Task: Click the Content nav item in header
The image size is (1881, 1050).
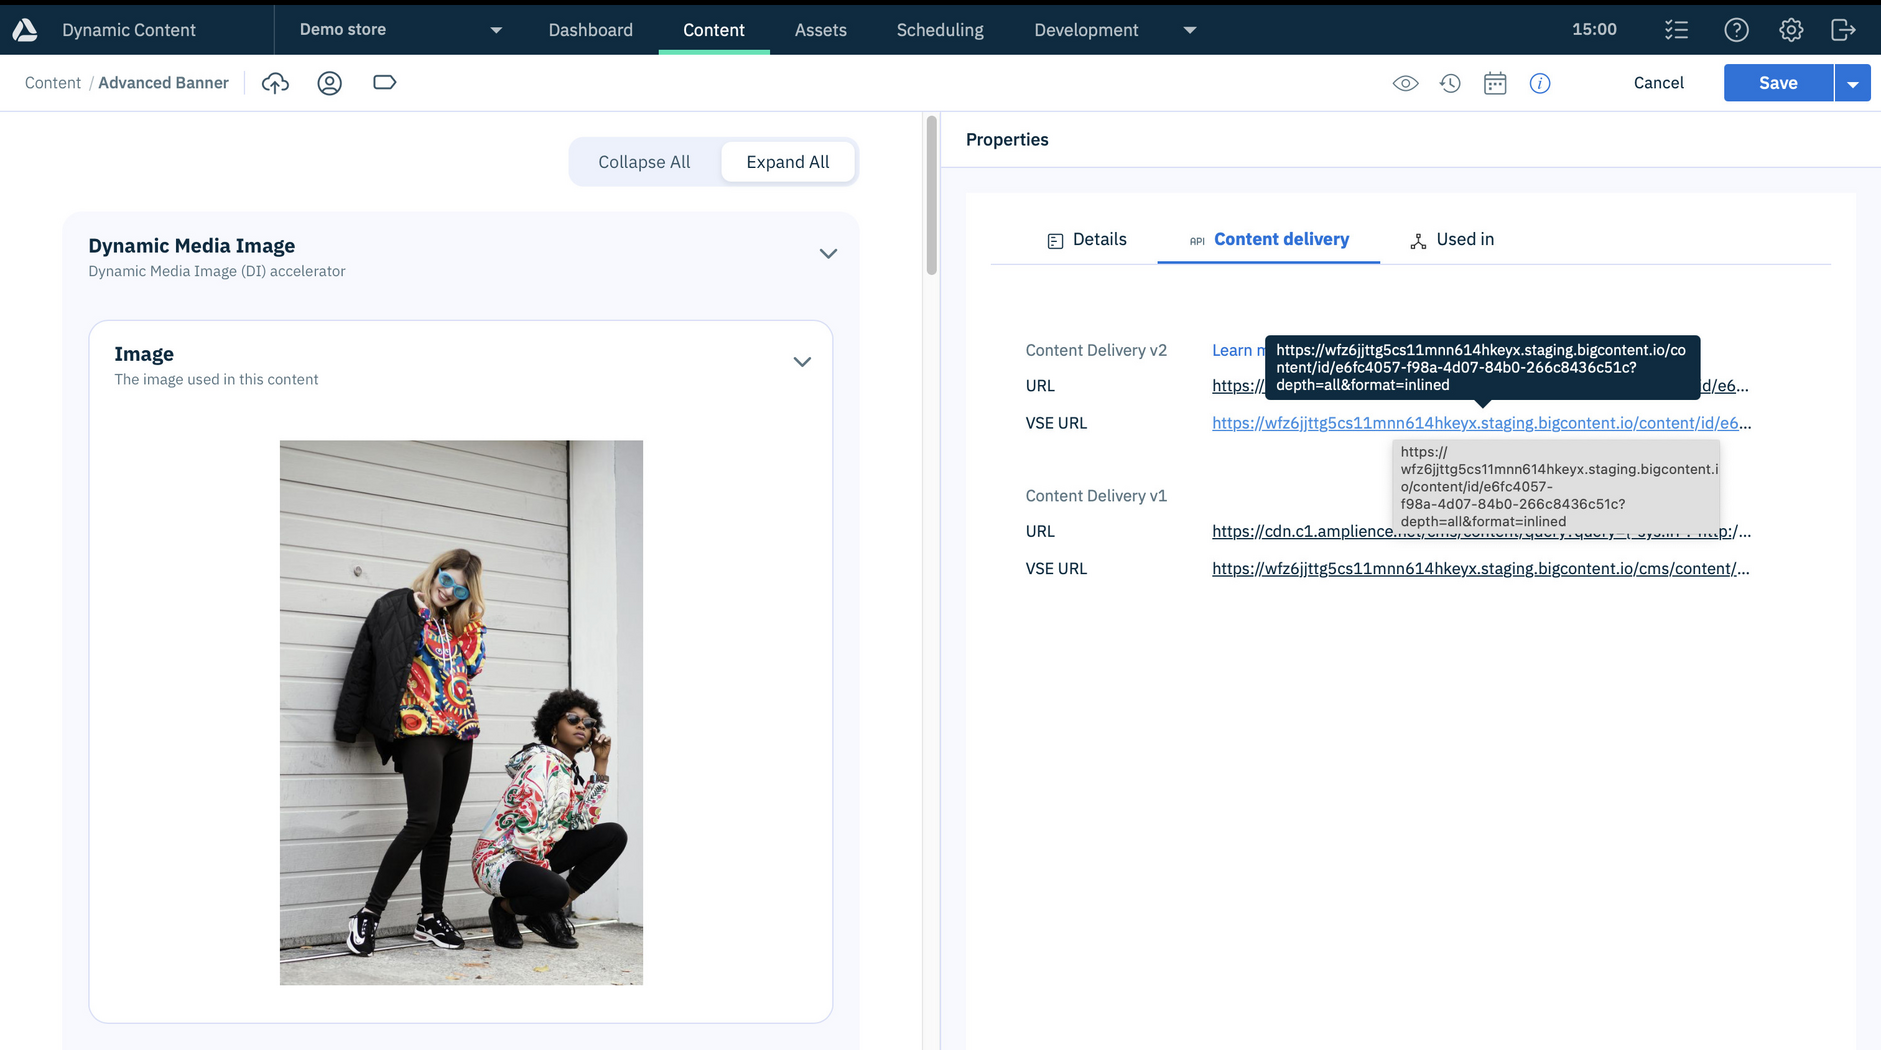Action: pyautogui.click(x=714, y=30)
